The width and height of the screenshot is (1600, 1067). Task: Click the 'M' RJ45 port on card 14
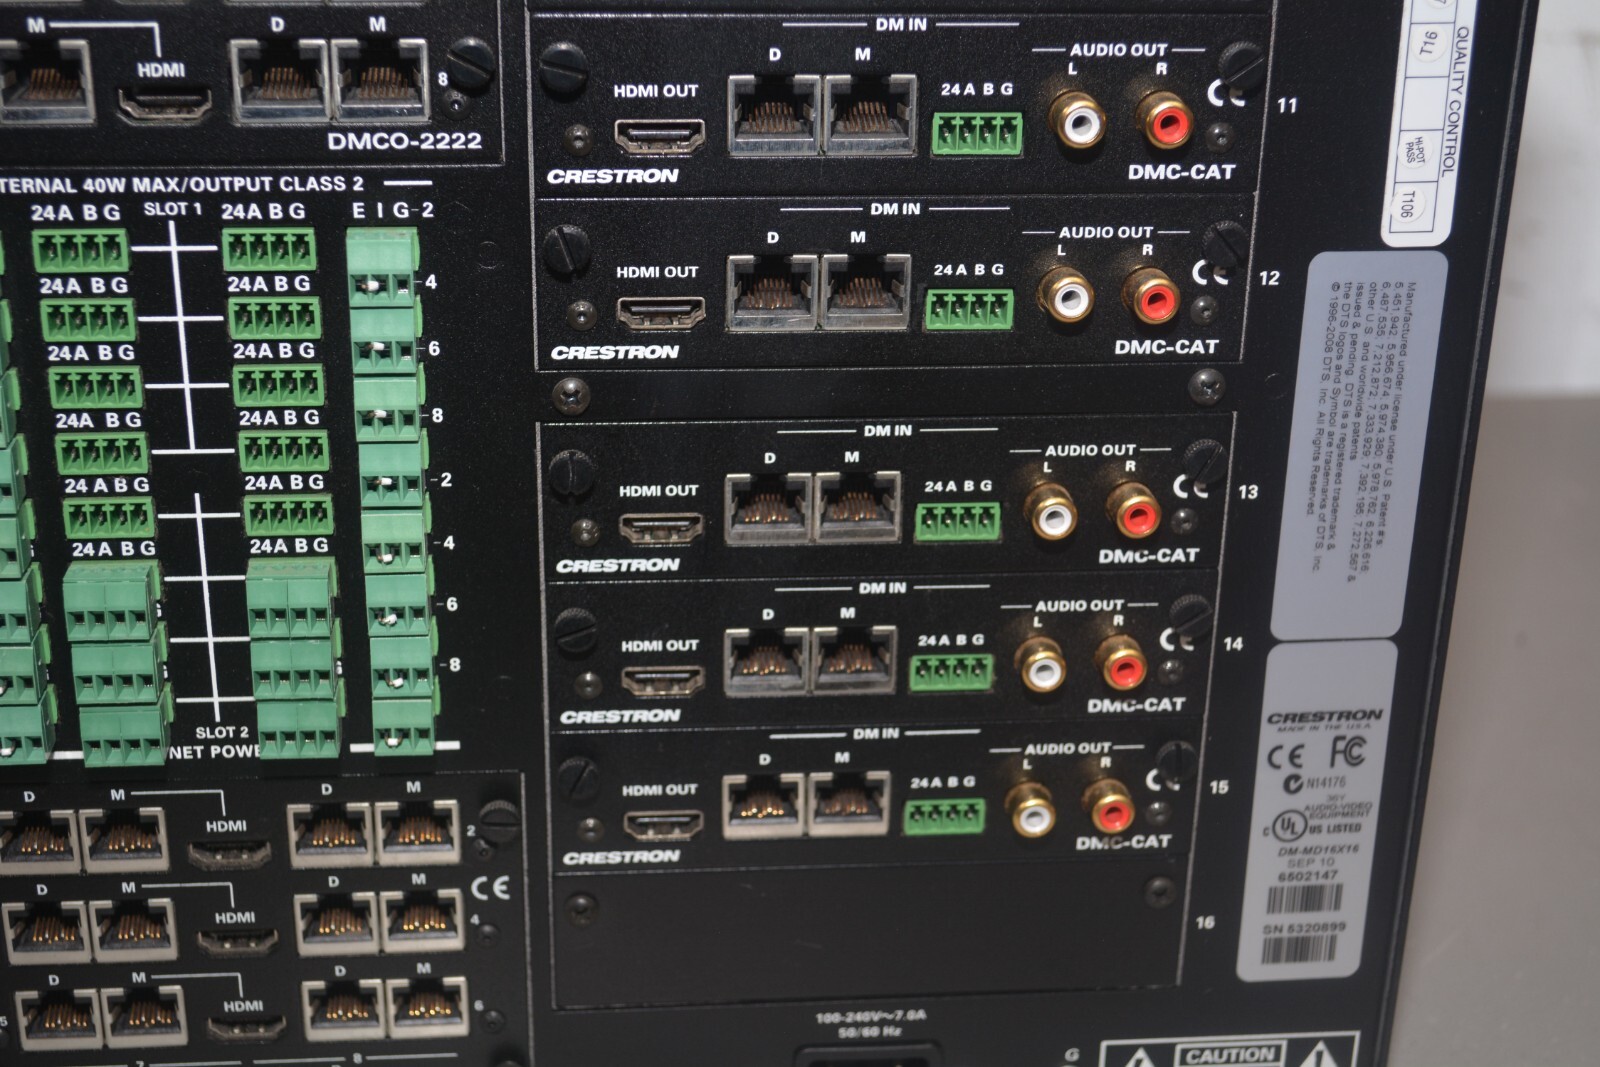(x=854, y=659)
